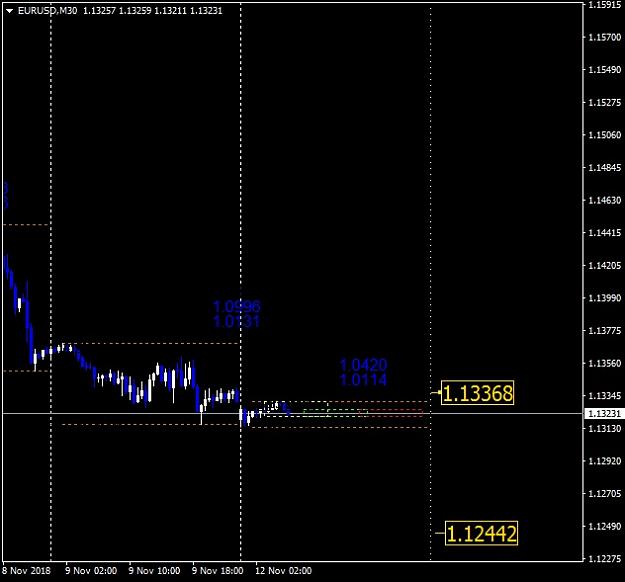
Task: Click the blue 1.0996 label
Action: point(237,307)
